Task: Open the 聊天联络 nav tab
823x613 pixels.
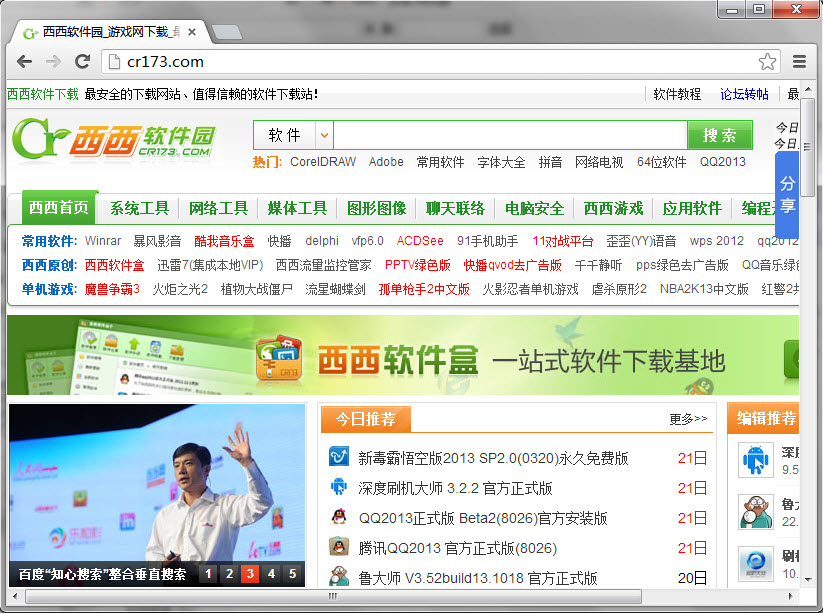Action: pos(455,208)
